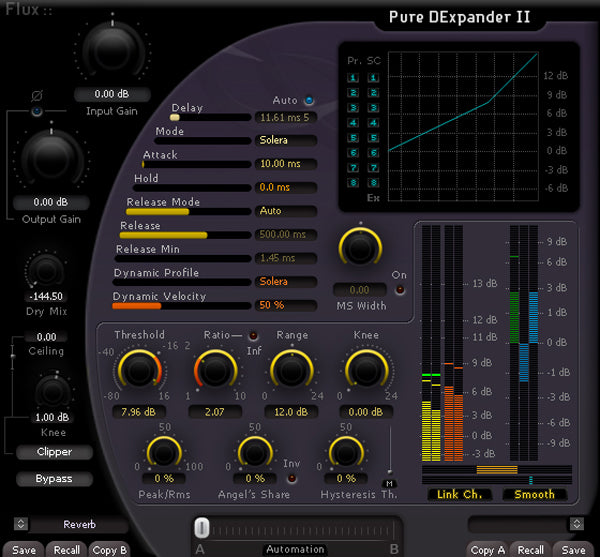Toggle the Auto delay LED button

(x=308, y=100)
